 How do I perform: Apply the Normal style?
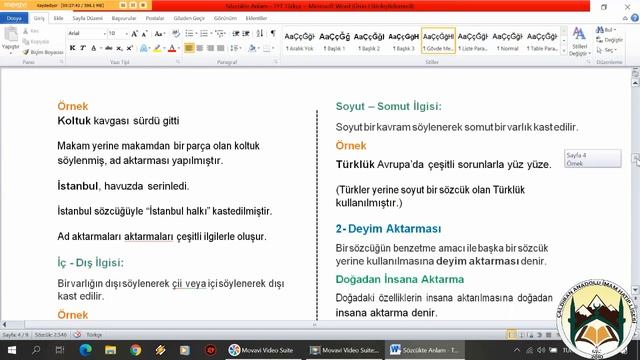point(507,41)
